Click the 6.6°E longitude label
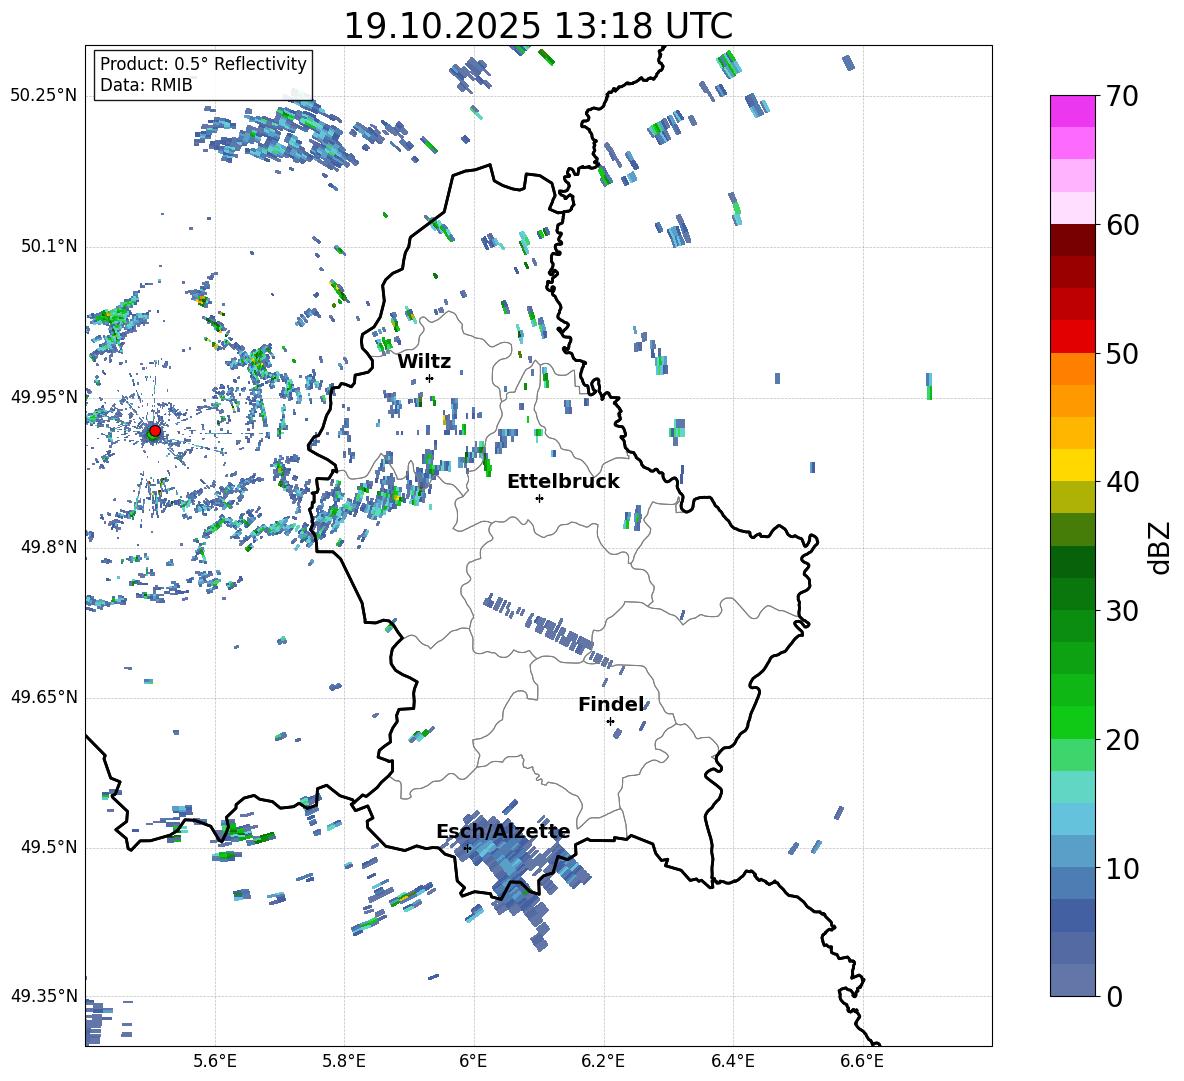The height and width of the screenshot is (1081, 1184). click(862, 1061)
